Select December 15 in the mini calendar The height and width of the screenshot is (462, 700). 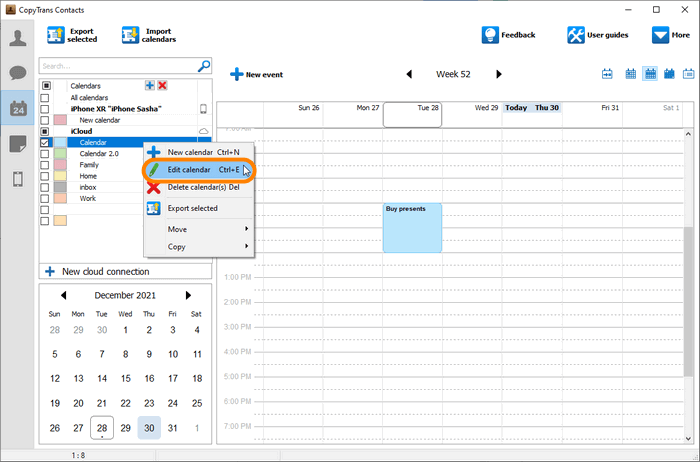click(125, 379)
